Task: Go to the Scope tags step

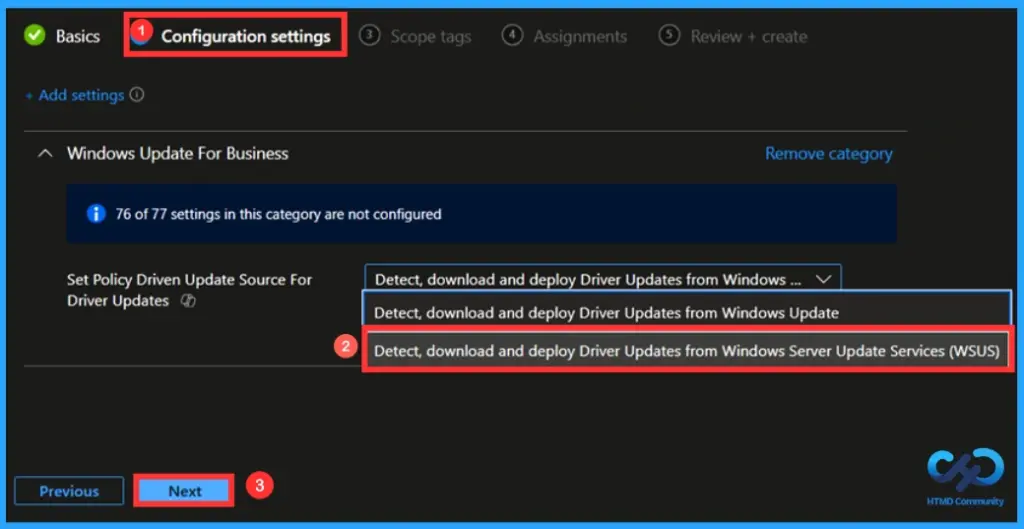Action: click(x=415, y=37)
